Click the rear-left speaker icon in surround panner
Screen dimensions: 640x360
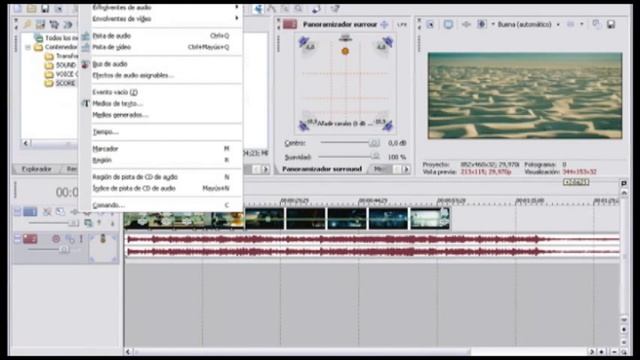pyautogui.click(x=304, y=125)
